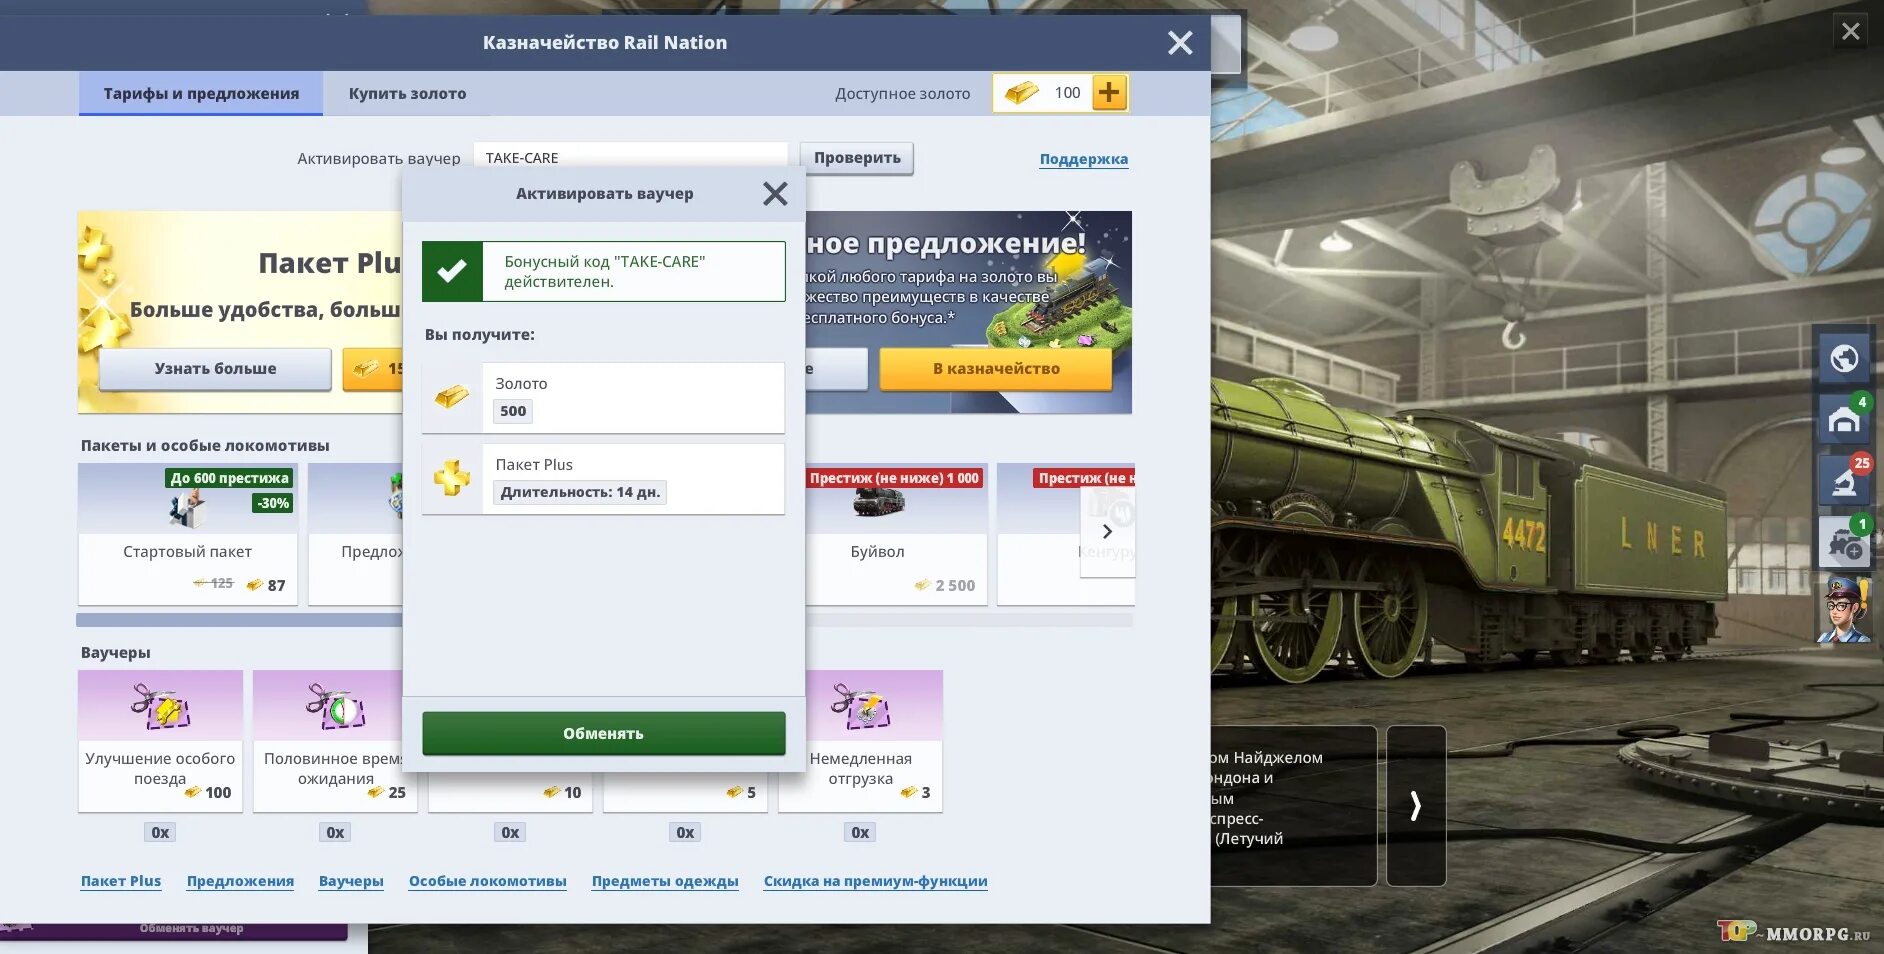Click the conductor avatar icon
The width and height of the screenshot is (1884, 954).
click(1844, 610)
